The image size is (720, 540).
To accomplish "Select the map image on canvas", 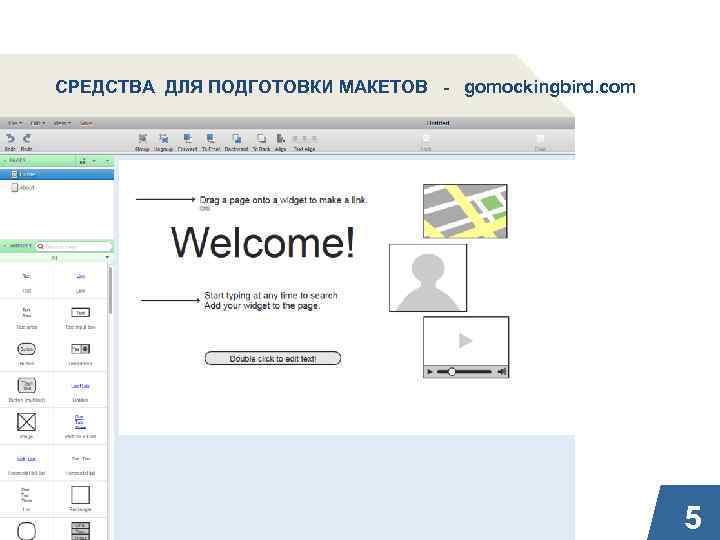I will click(465, 211).
